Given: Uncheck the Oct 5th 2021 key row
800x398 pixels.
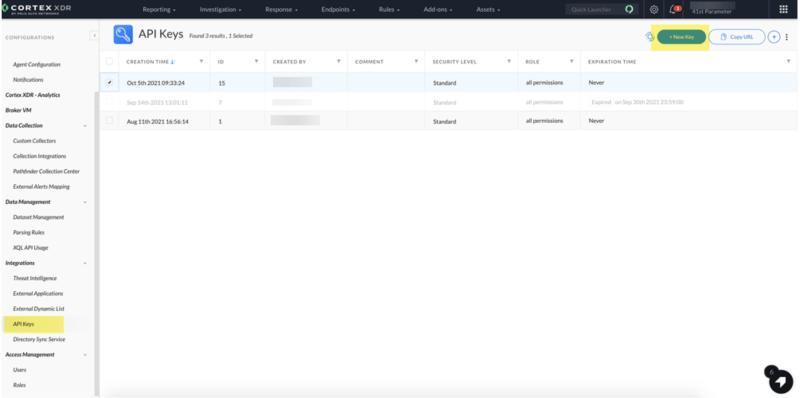Looking at the screenshot, I should pos(109,82).
